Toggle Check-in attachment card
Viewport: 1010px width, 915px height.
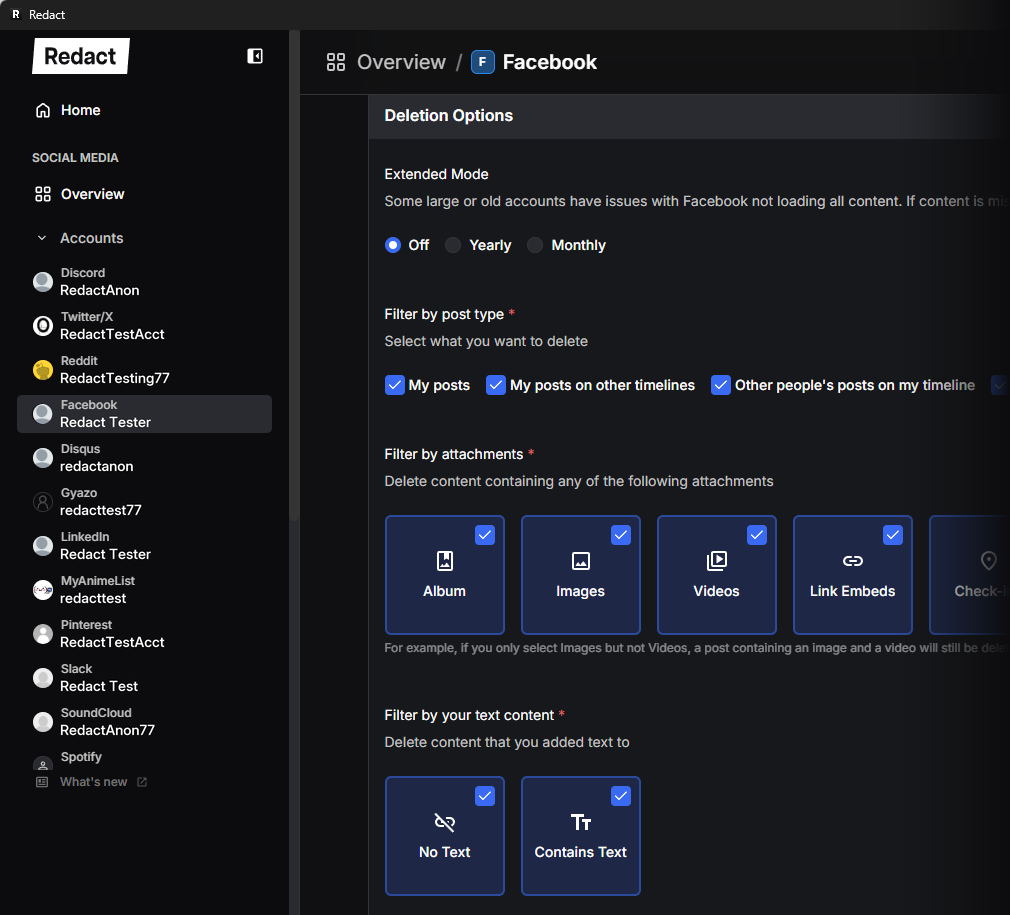(x=970, y=575)
